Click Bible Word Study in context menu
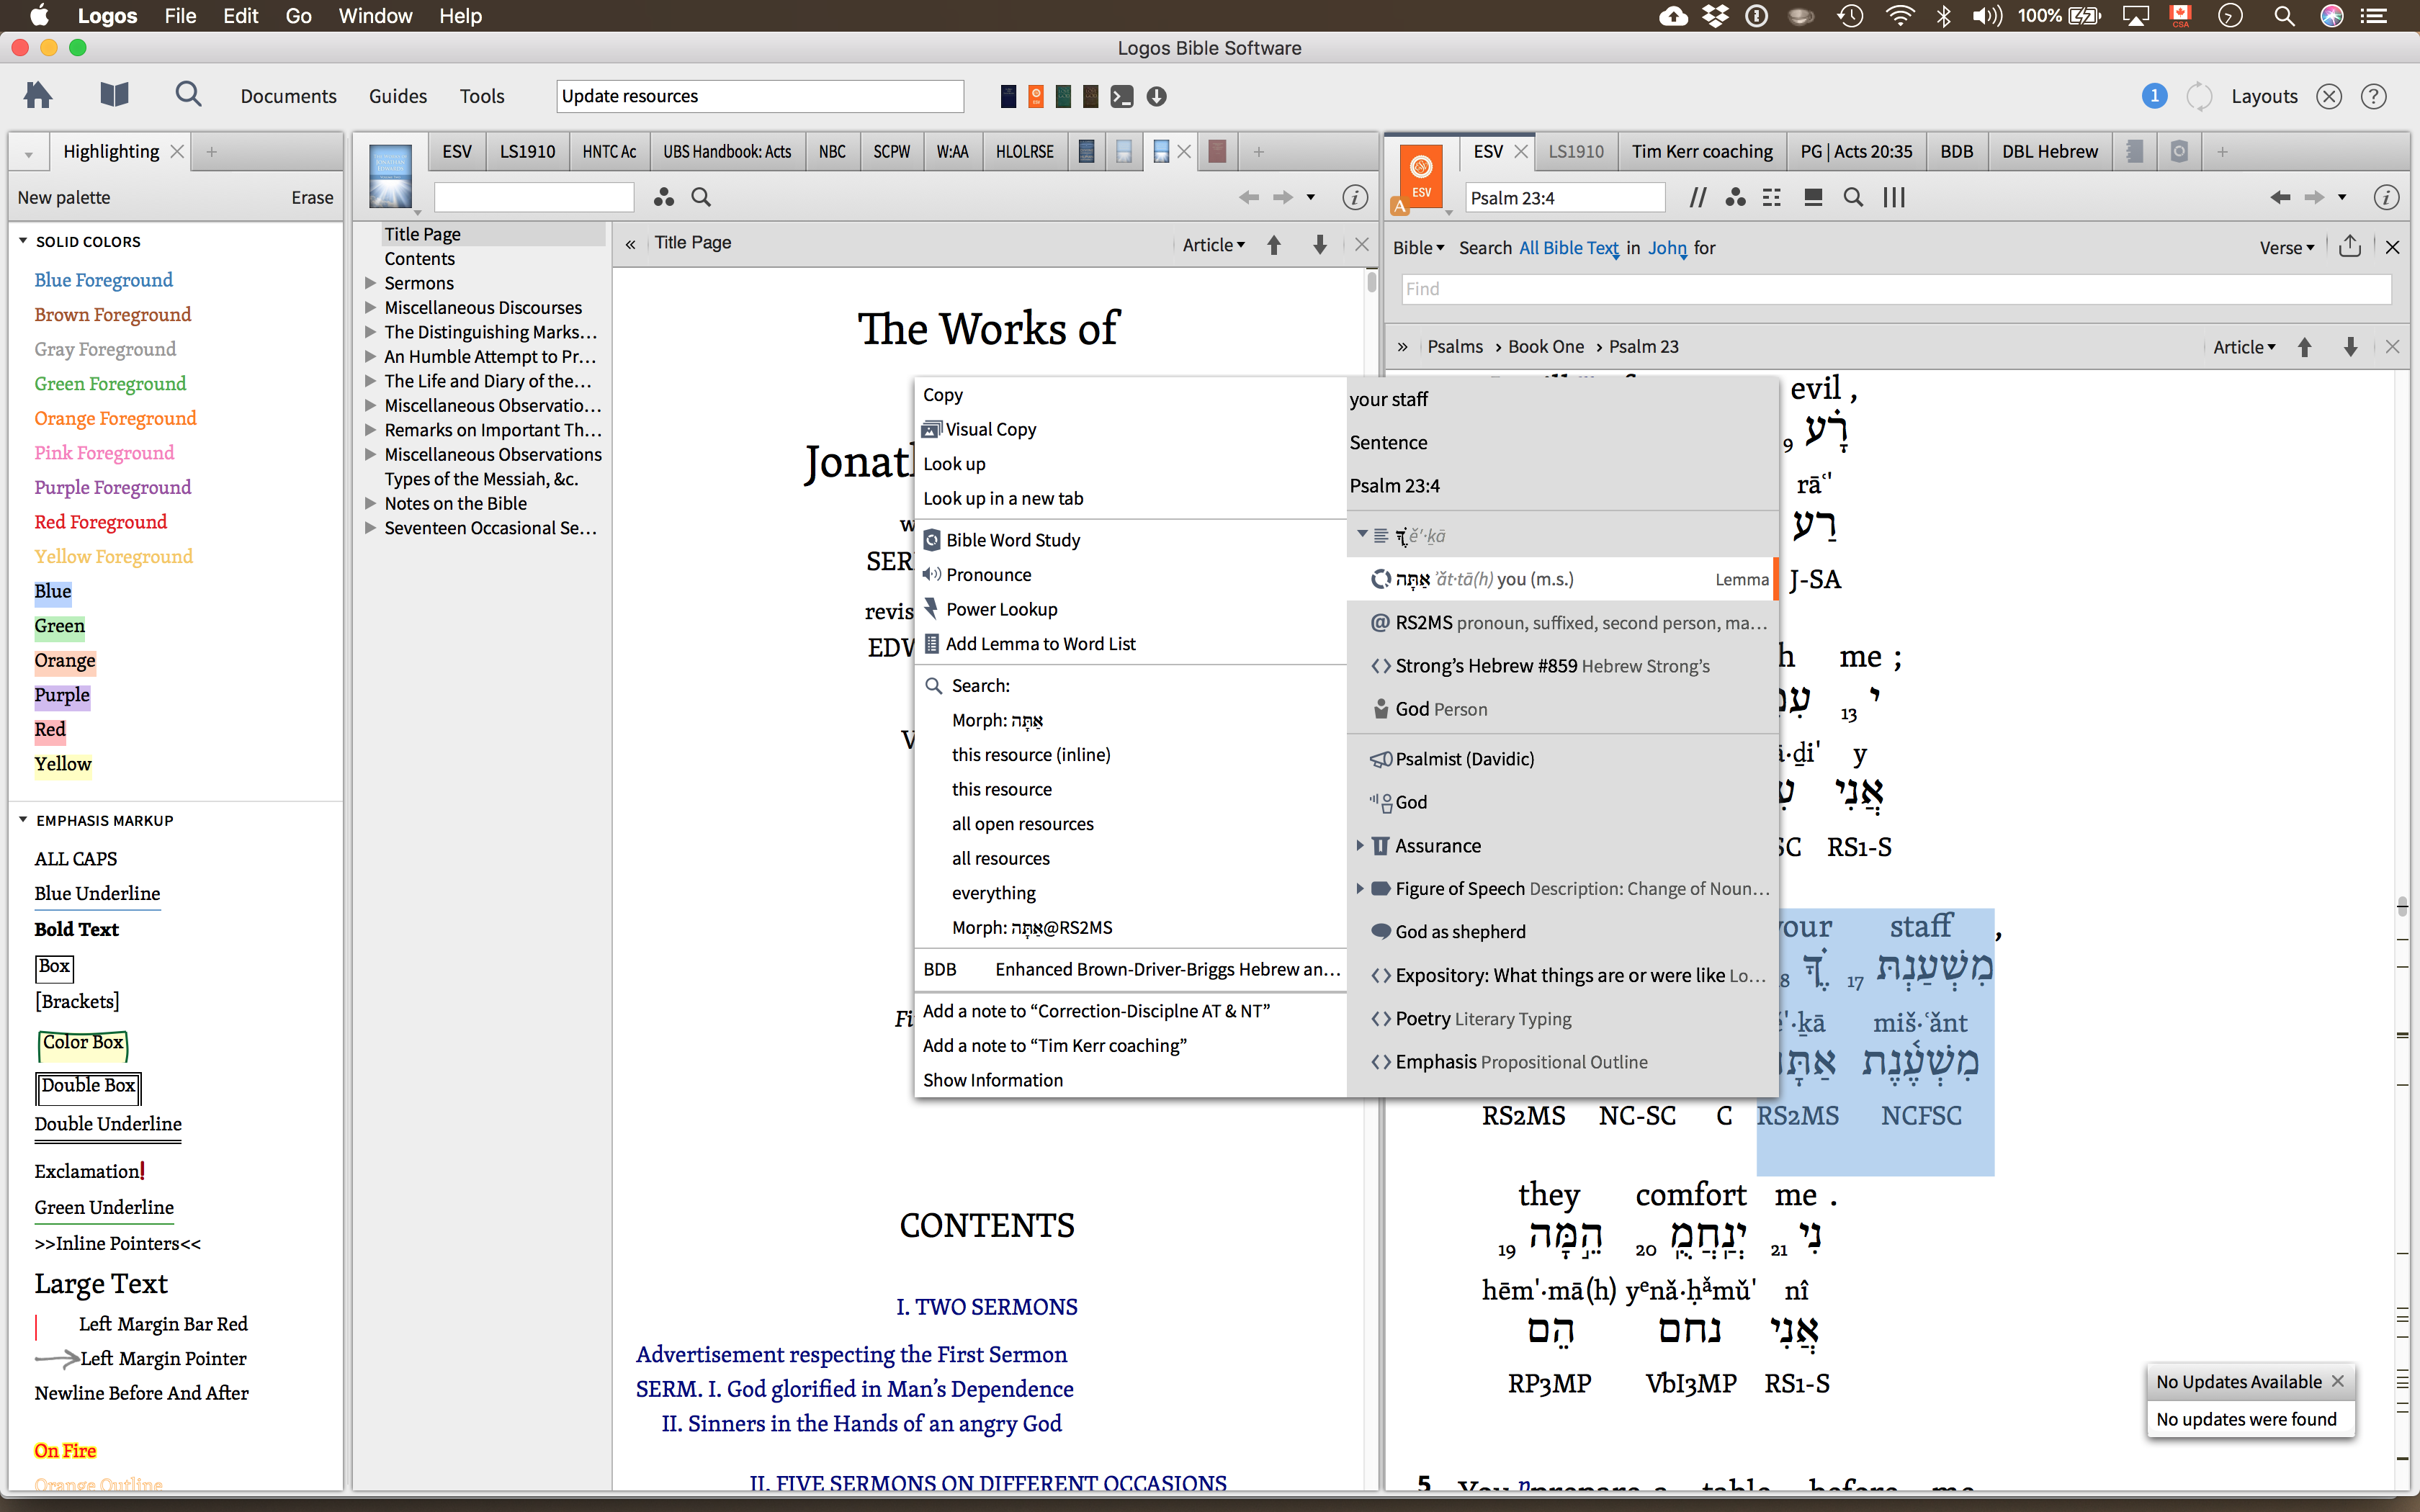The image size is (2420, 1512). 1012,540
